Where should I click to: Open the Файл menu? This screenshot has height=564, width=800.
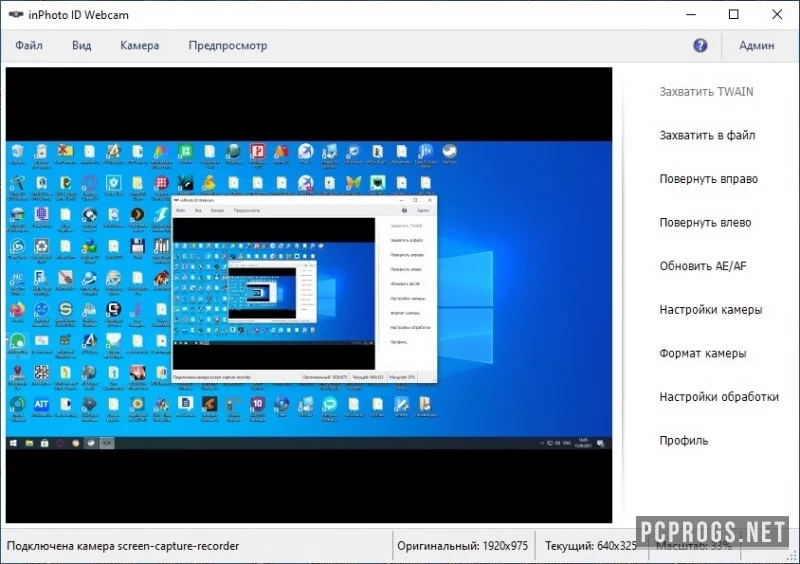click(29, 45)
